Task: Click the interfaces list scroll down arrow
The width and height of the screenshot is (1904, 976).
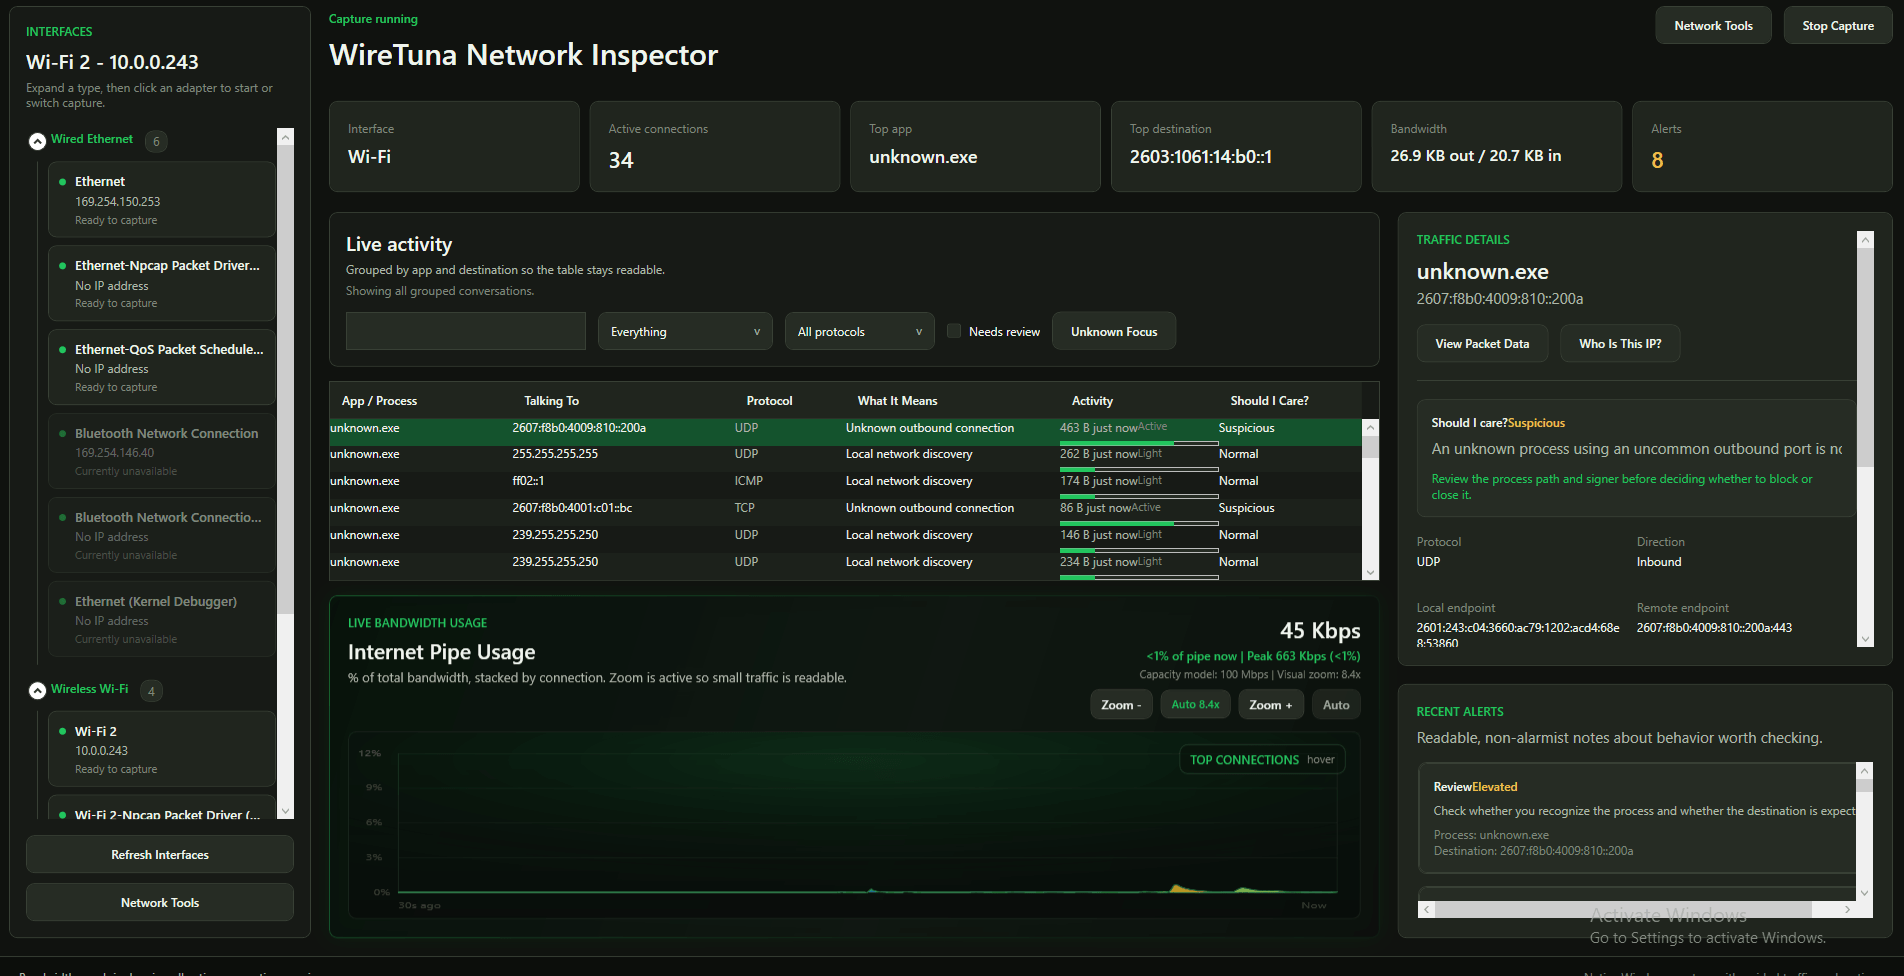Action: [286, 811]
